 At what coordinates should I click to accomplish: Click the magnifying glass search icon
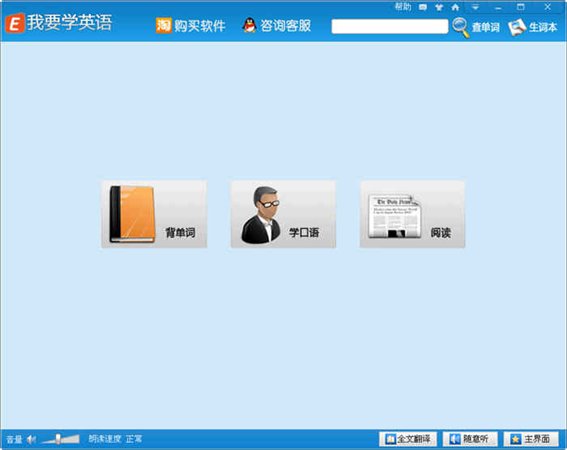click(461, 27)
